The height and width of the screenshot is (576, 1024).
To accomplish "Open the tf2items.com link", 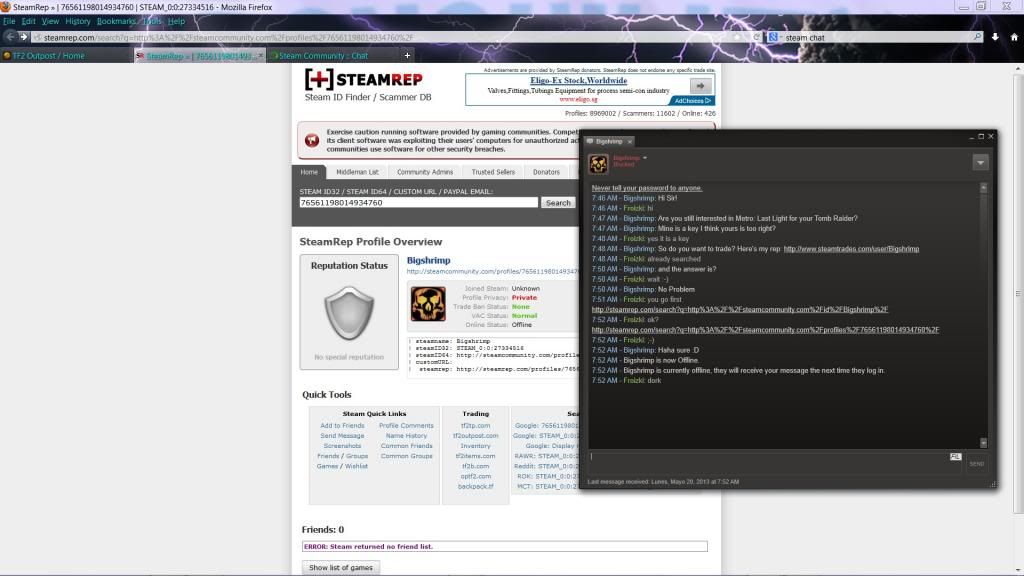I will [475, 456].
